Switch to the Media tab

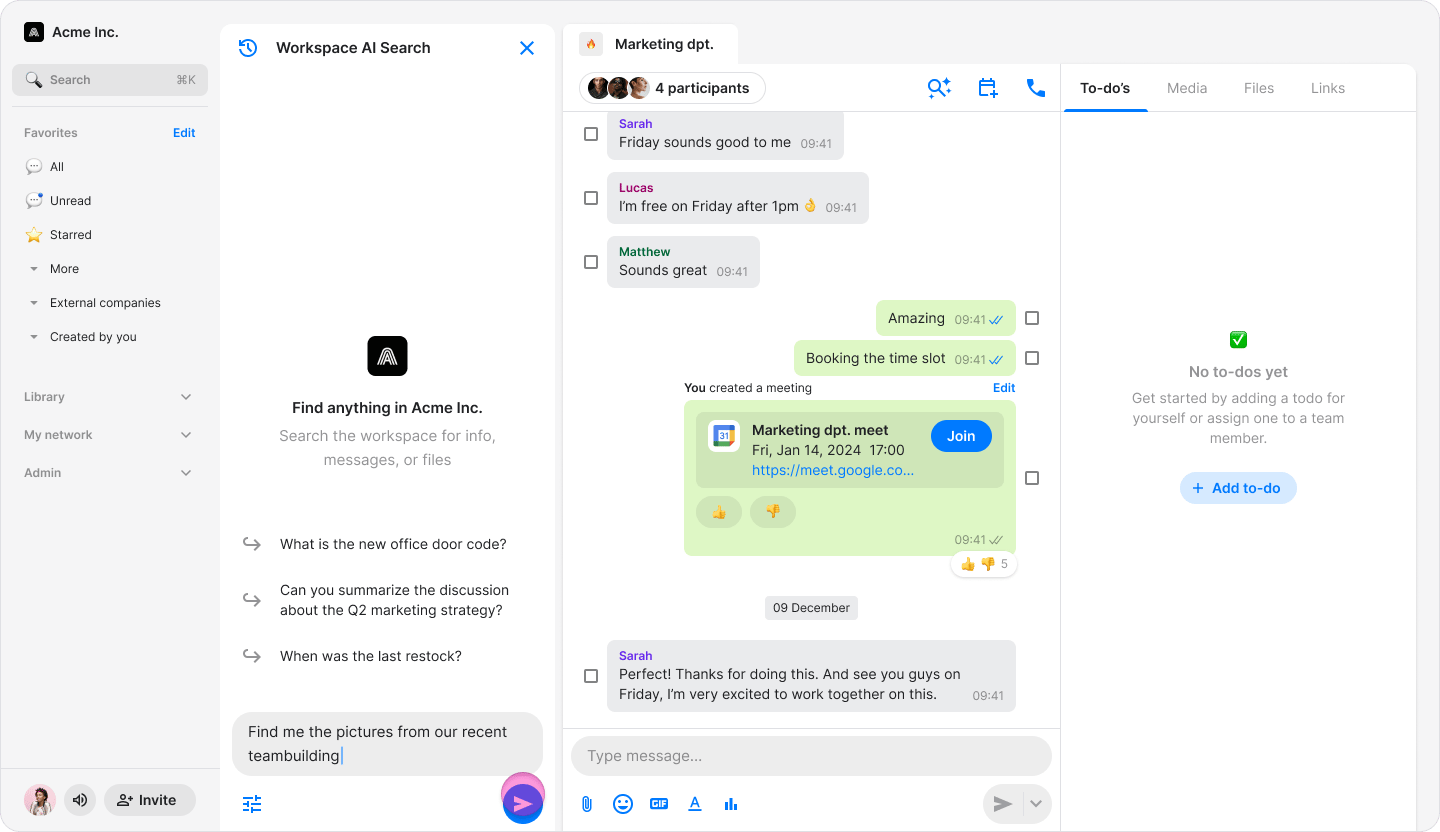(1187, 88)
